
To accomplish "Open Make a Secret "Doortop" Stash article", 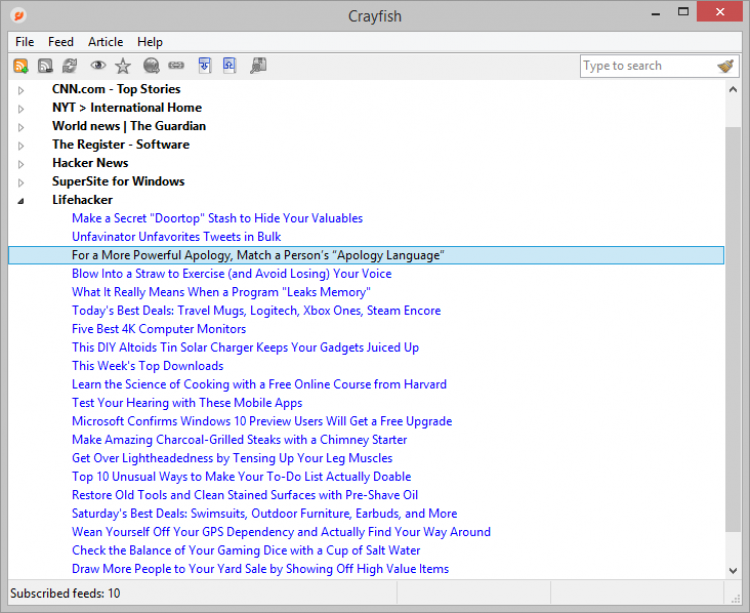I will click(217, 218).
